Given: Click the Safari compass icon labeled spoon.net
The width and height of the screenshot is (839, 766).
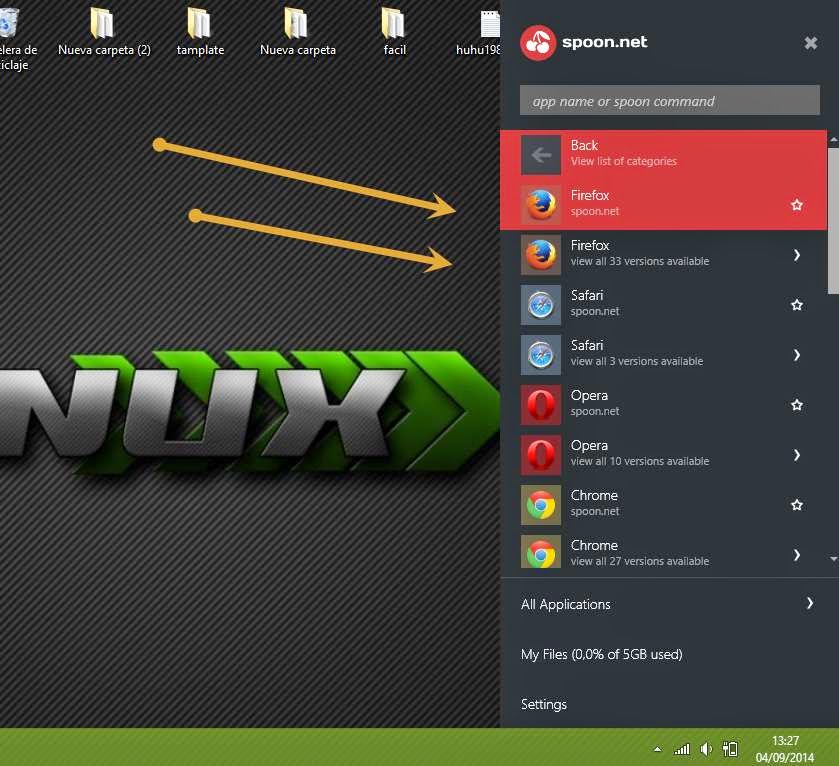Looking at the screenshot, I should click(x=541, y=305).
